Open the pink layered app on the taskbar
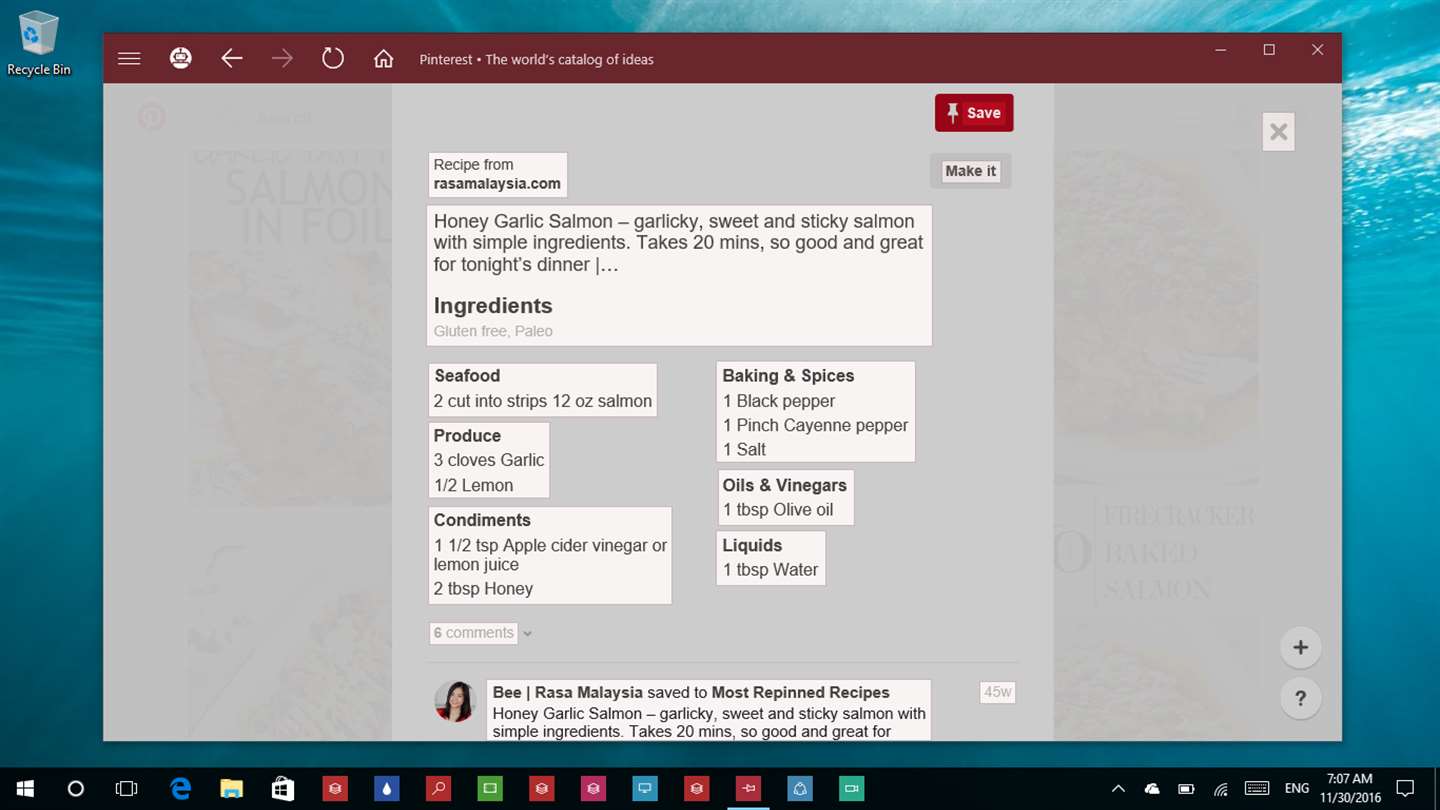1440x810 pixels. tap(593, 789)
